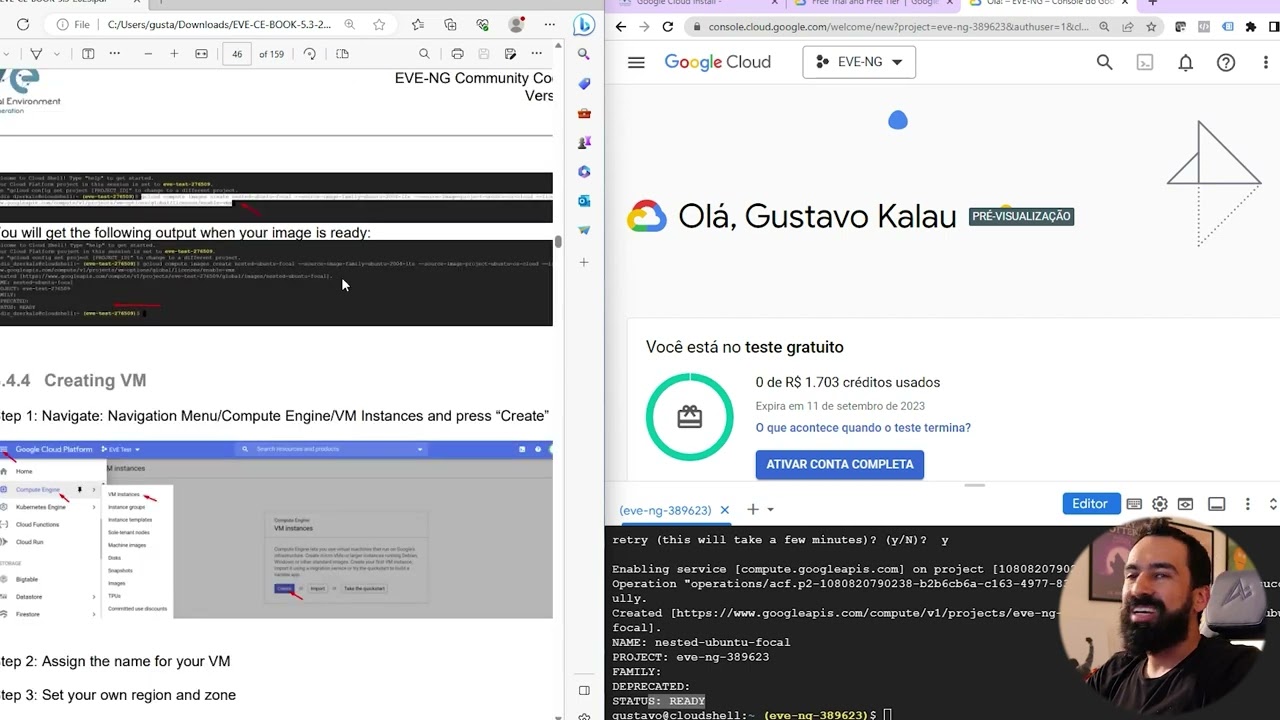1280x720 pixels.
Task: Select the (eve-ng-389623) Cloud Shell tab
Action: [665, 510]
